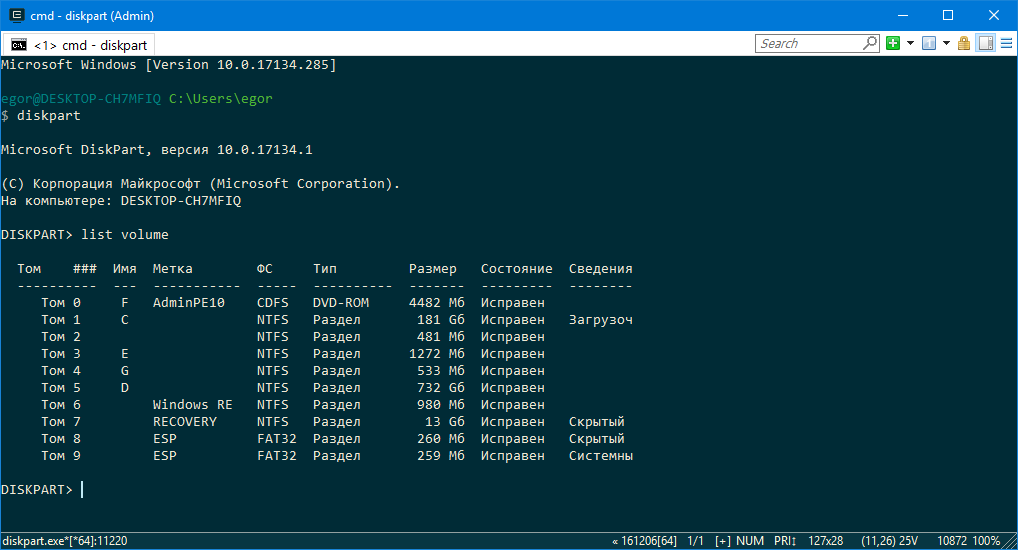Click the green plus new console button

pyautogui.click(x=893, y=44)
